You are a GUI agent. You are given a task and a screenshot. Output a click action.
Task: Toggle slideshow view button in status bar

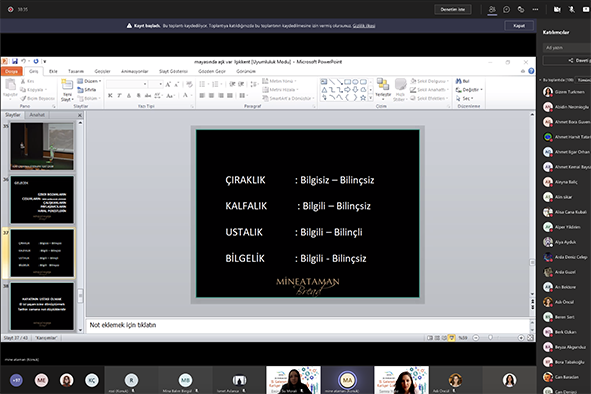(452, 338)
